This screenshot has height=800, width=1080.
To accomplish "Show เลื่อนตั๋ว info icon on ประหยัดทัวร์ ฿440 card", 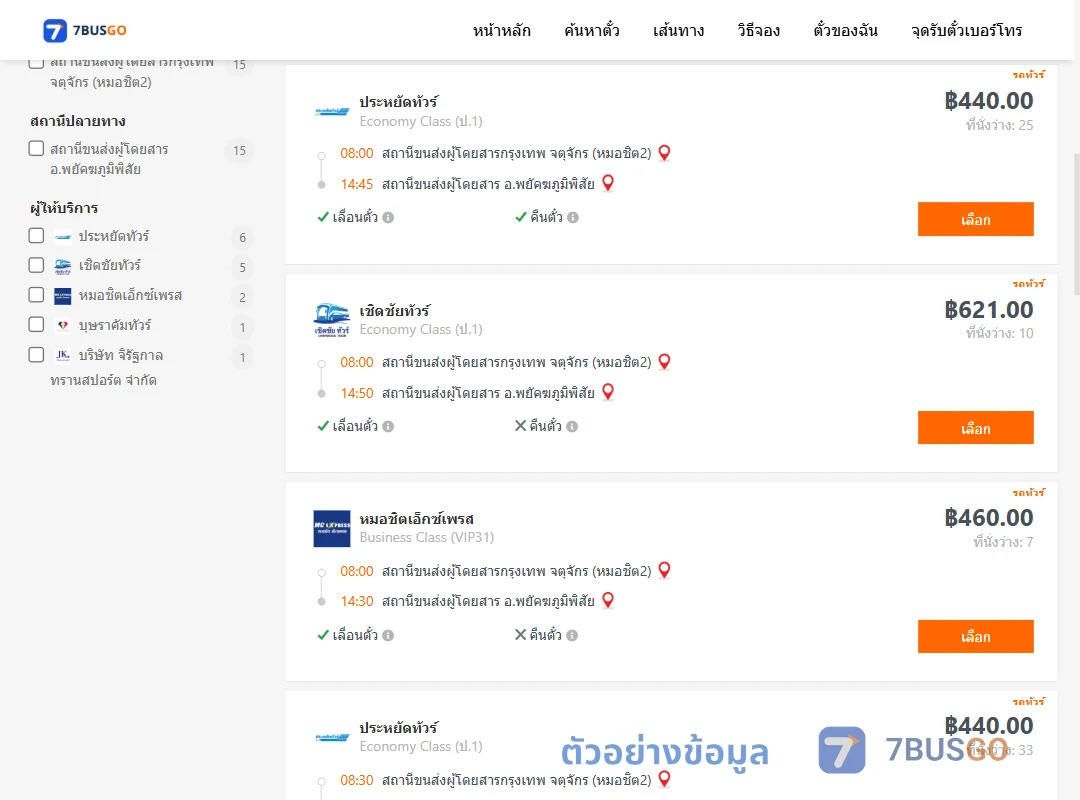I will click(x=388, y=218).
